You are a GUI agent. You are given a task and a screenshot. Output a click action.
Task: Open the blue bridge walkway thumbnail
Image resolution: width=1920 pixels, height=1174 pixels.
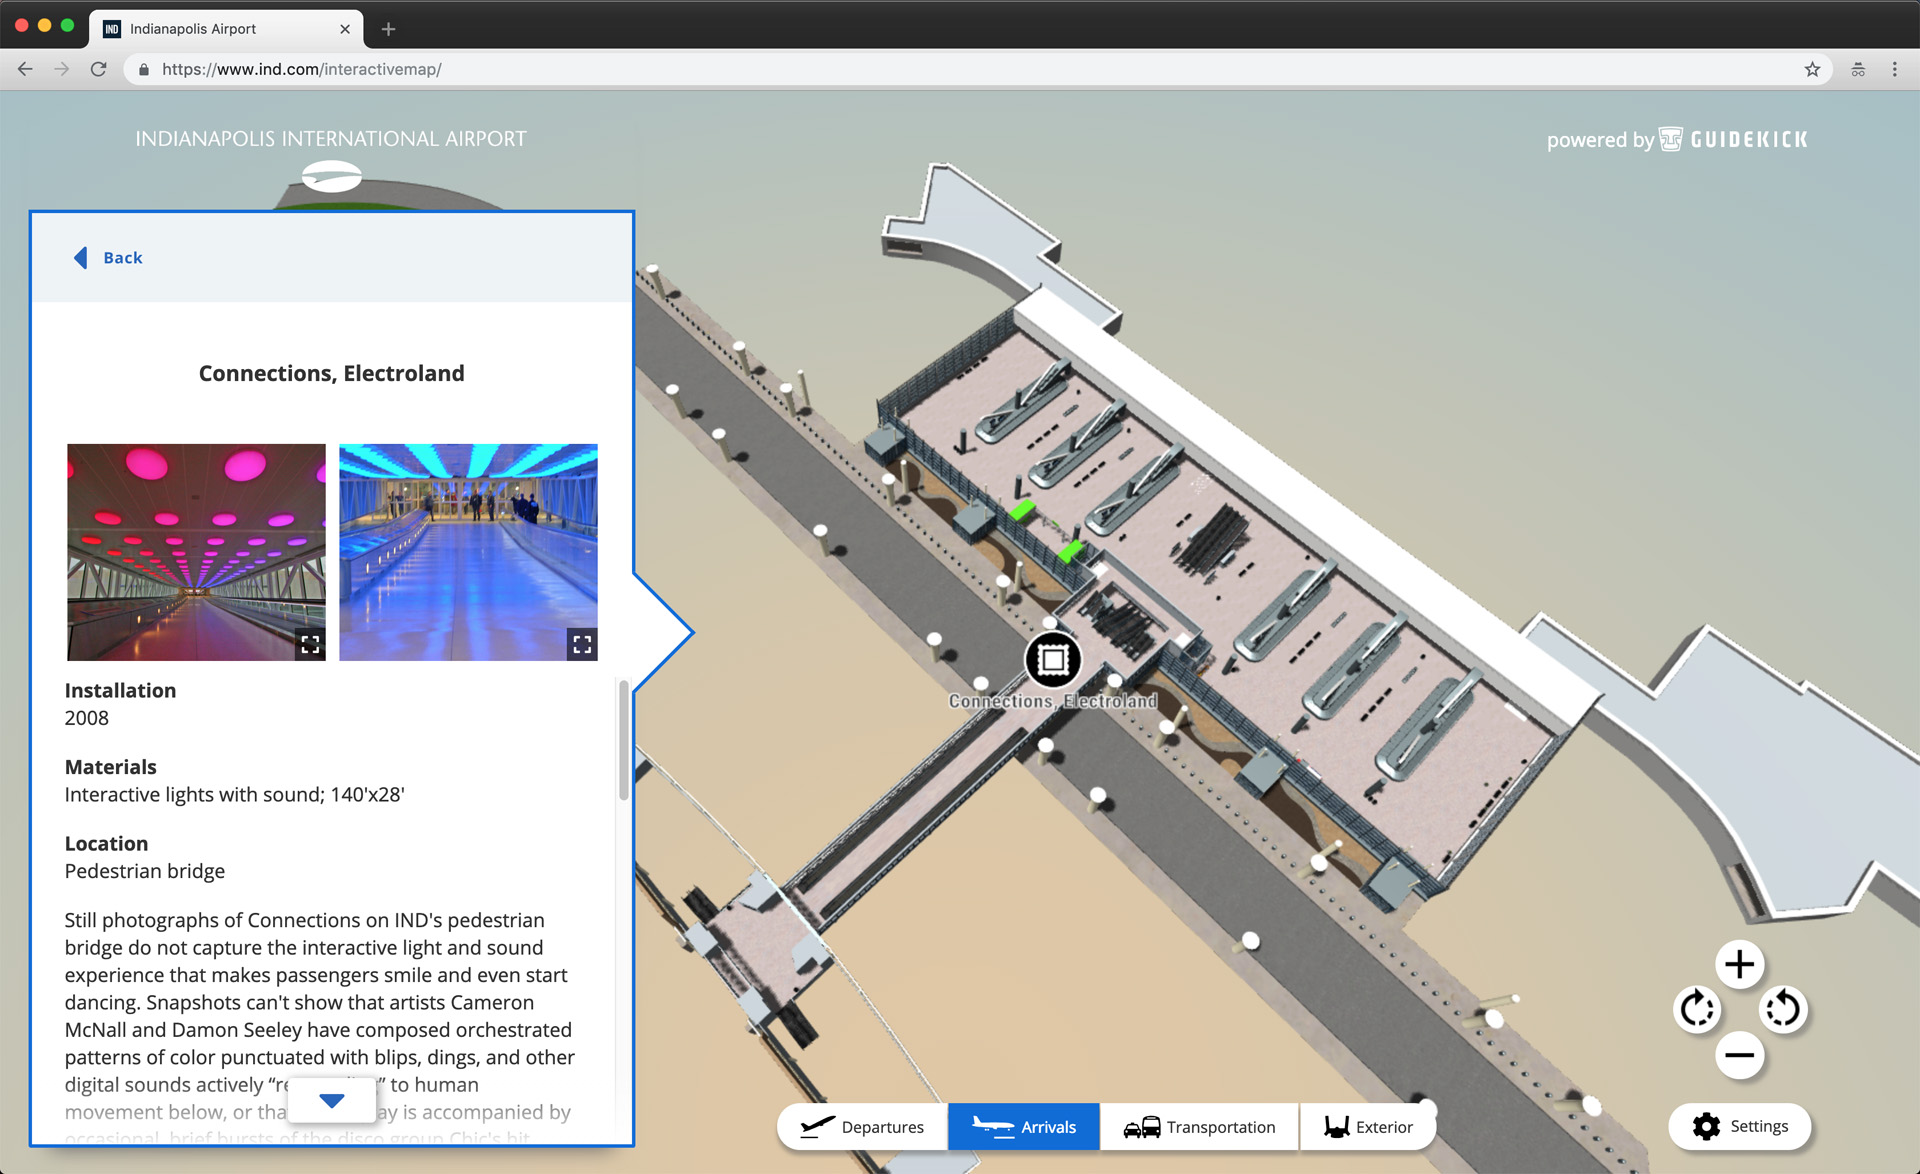468,552
